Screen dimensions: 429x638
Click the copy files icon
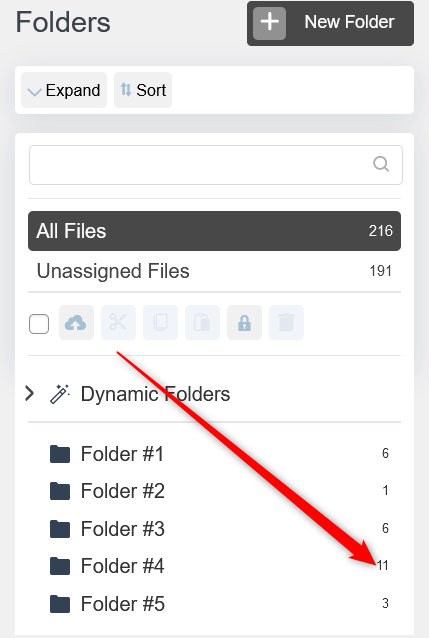tap(160, 323)
